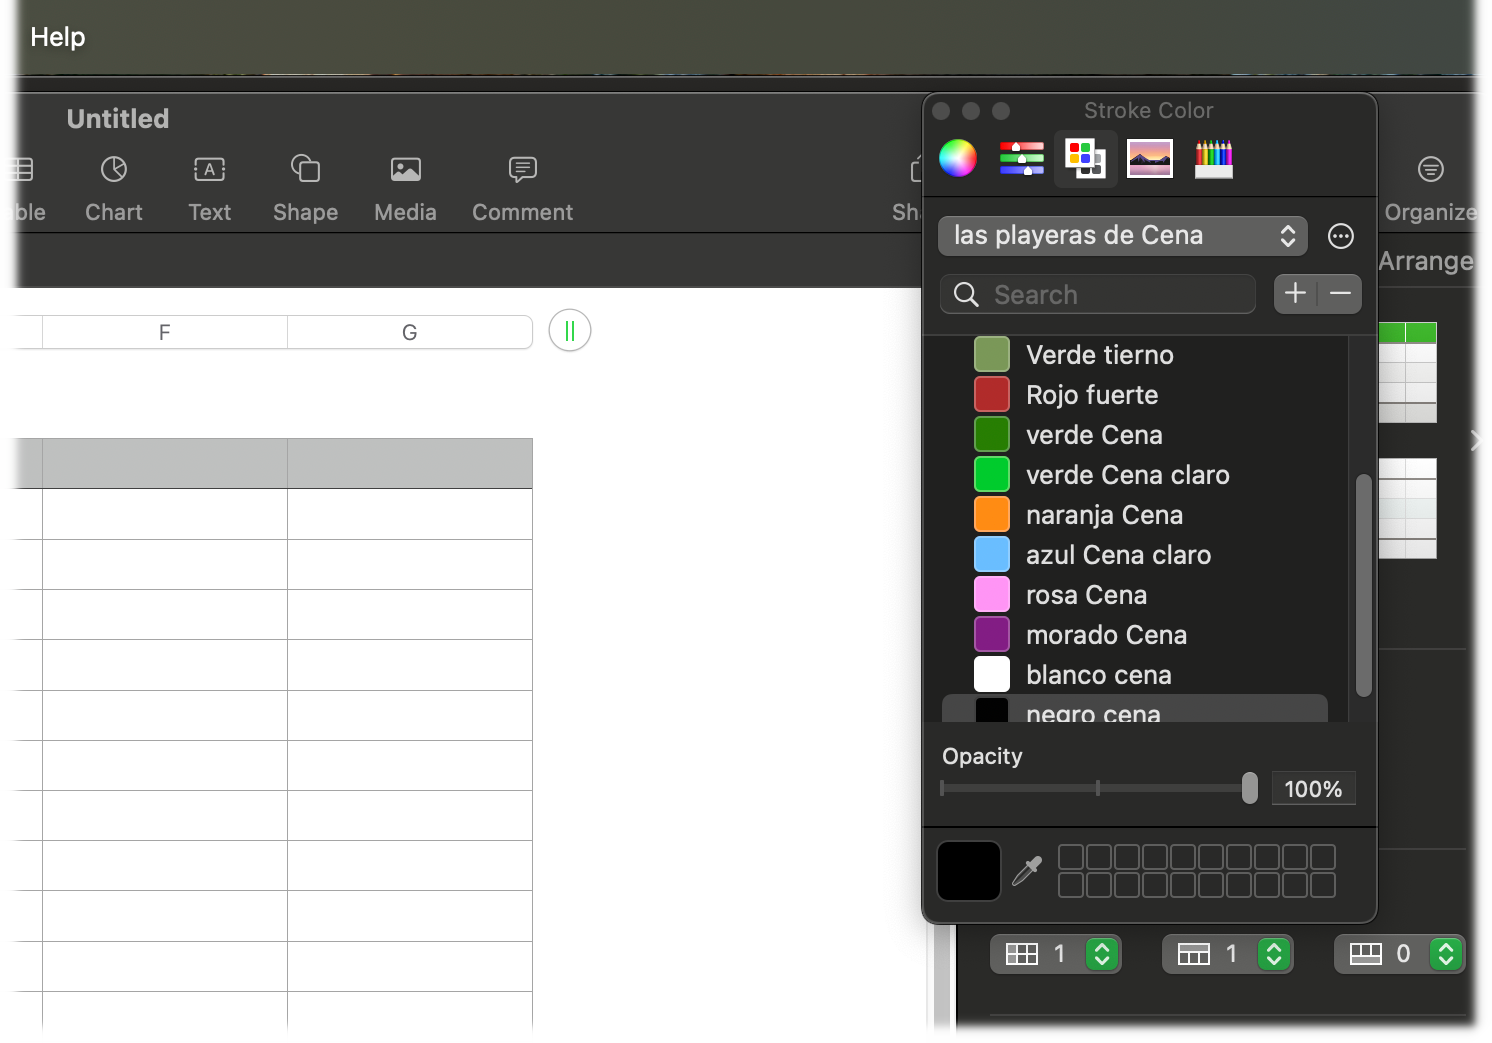Screen dimensions: 1492x1043
Task: Add a new color with the plus button
Action: pyautogui.click(x=1295, y=294)
